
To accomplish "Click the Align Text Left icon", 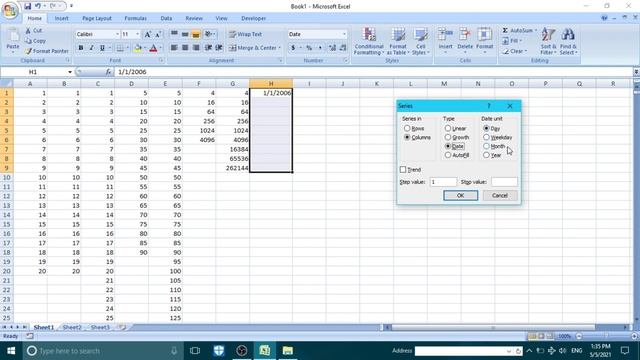I will (174, 48).
